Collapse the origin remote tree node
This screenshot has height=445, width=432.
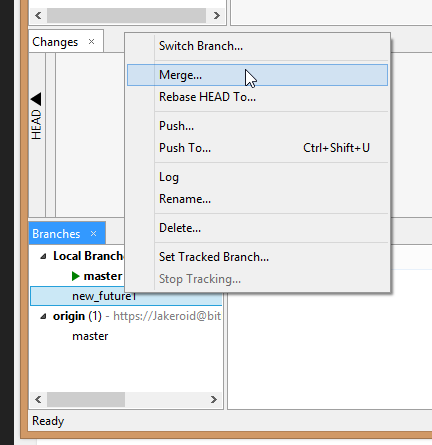[43, 316]
